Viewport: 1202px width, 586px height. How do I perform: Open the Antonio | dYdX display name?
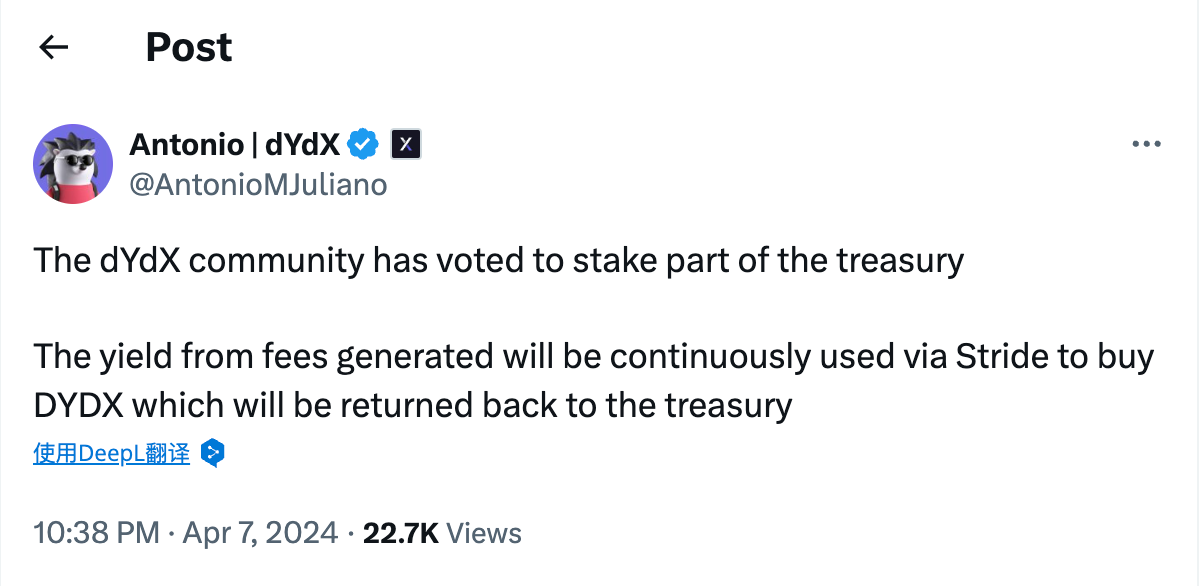point(234,145)
